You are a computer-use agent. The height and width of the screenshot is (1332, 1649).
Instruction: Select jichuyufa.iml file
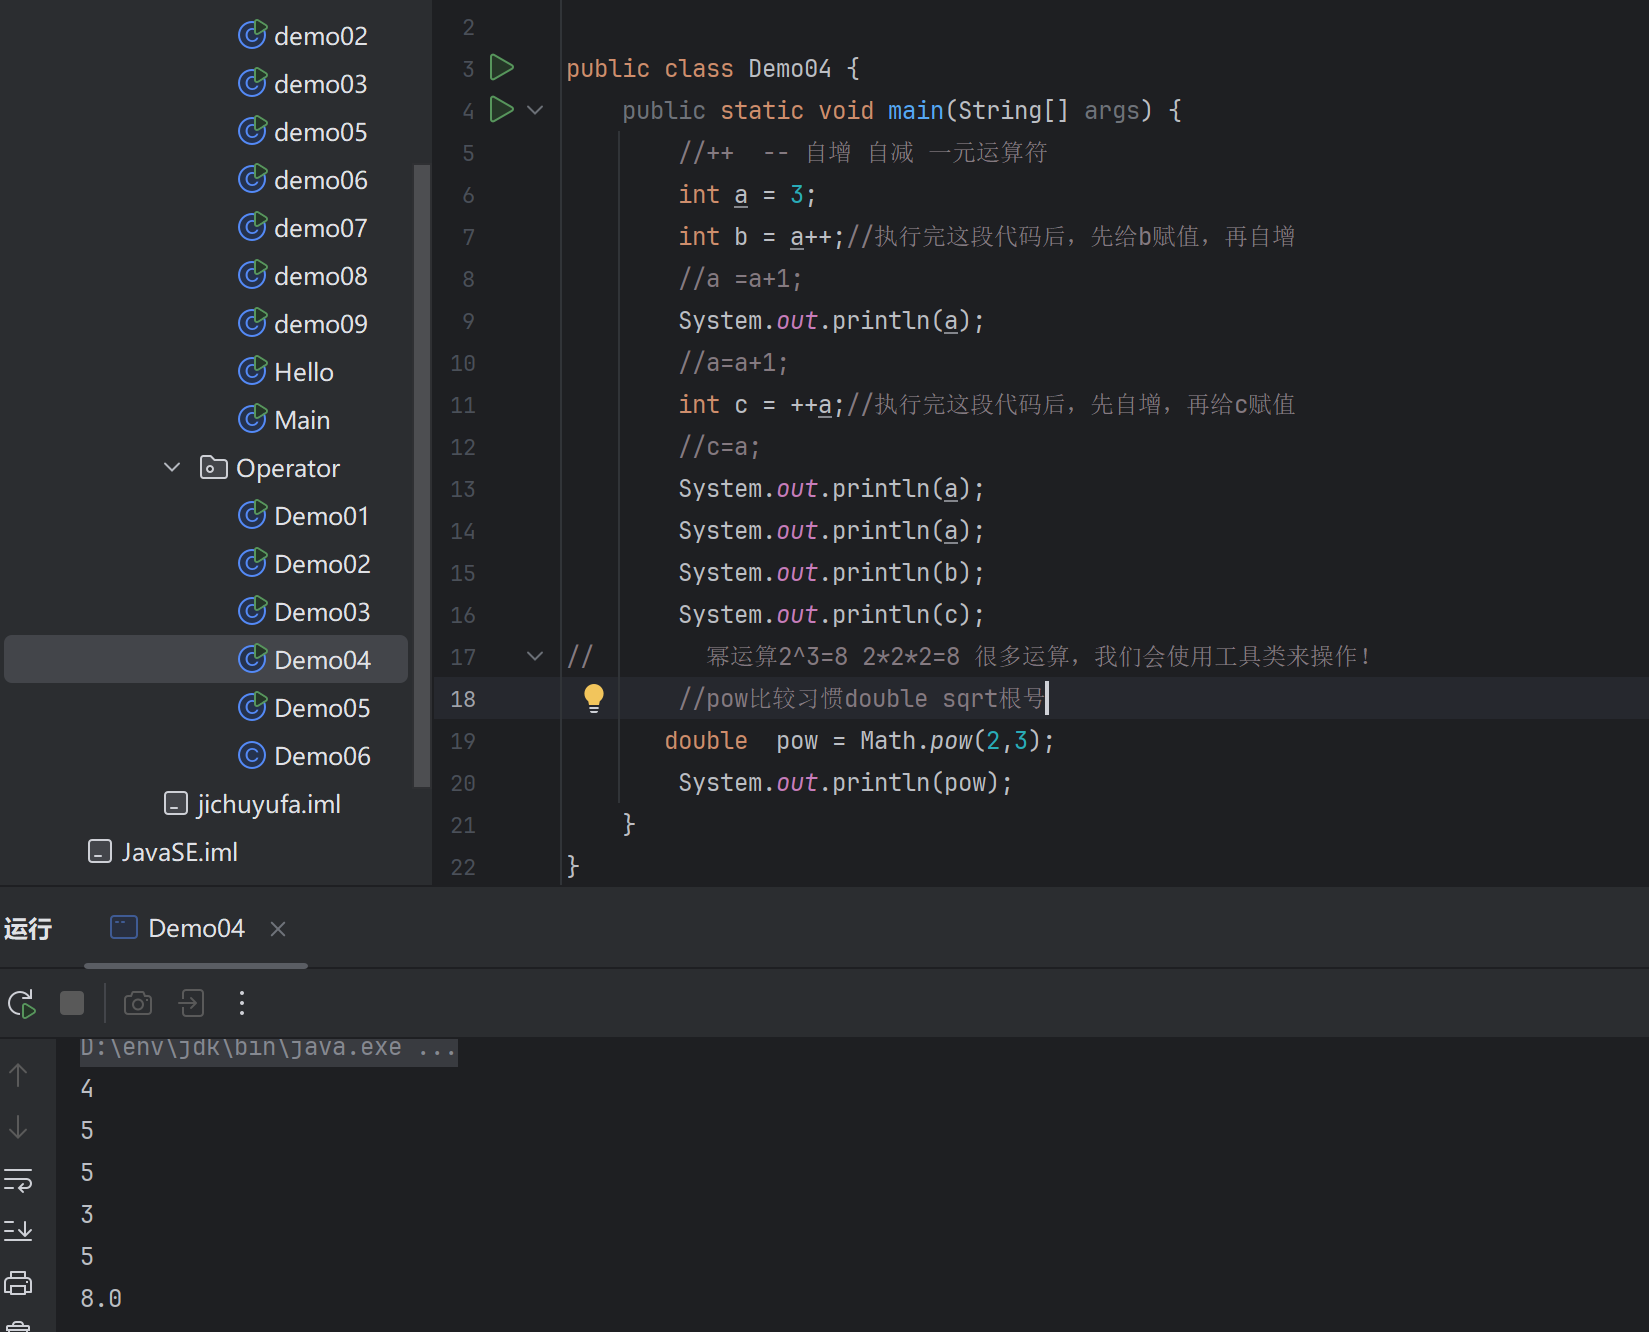point(252,804)
